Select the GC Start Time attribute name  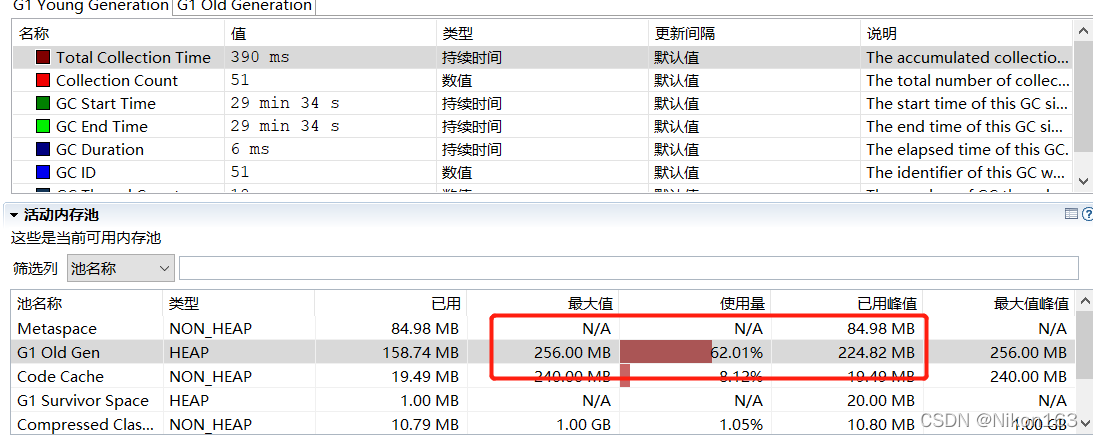click(x=106, y=104)
